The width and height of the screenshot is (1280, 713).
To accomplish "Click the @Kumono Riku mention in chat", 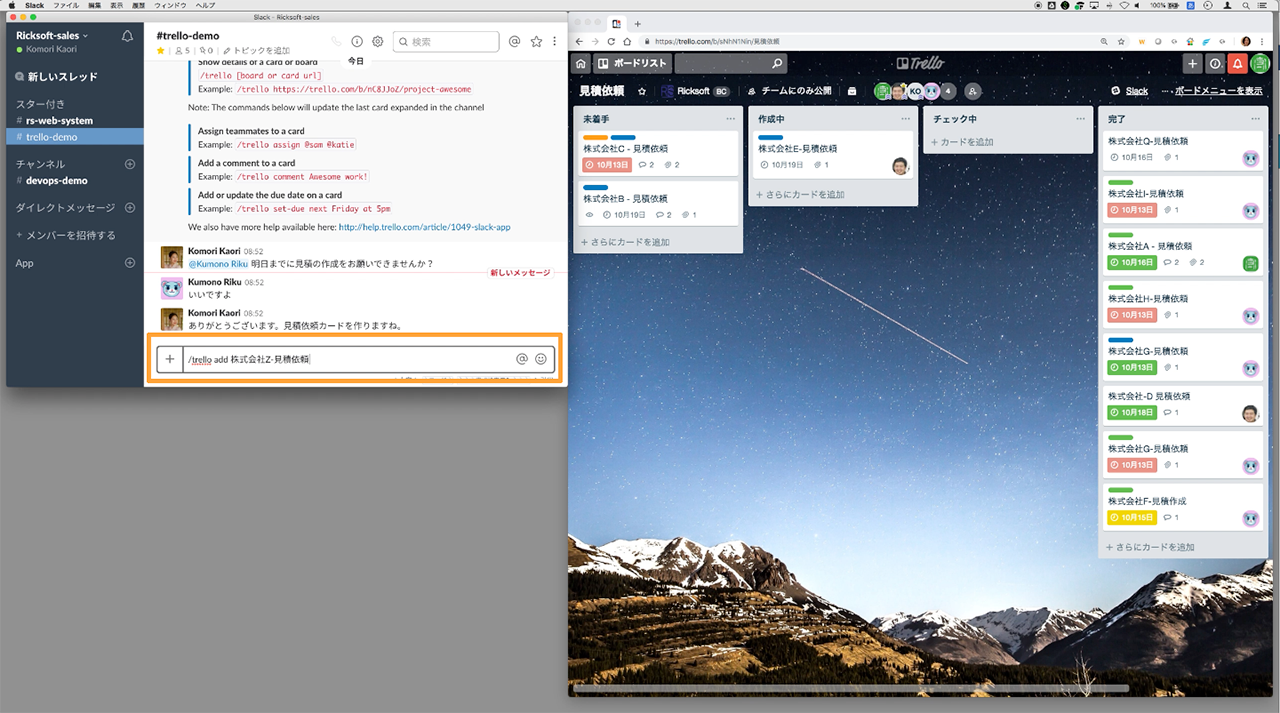I will tap(218, 264).
